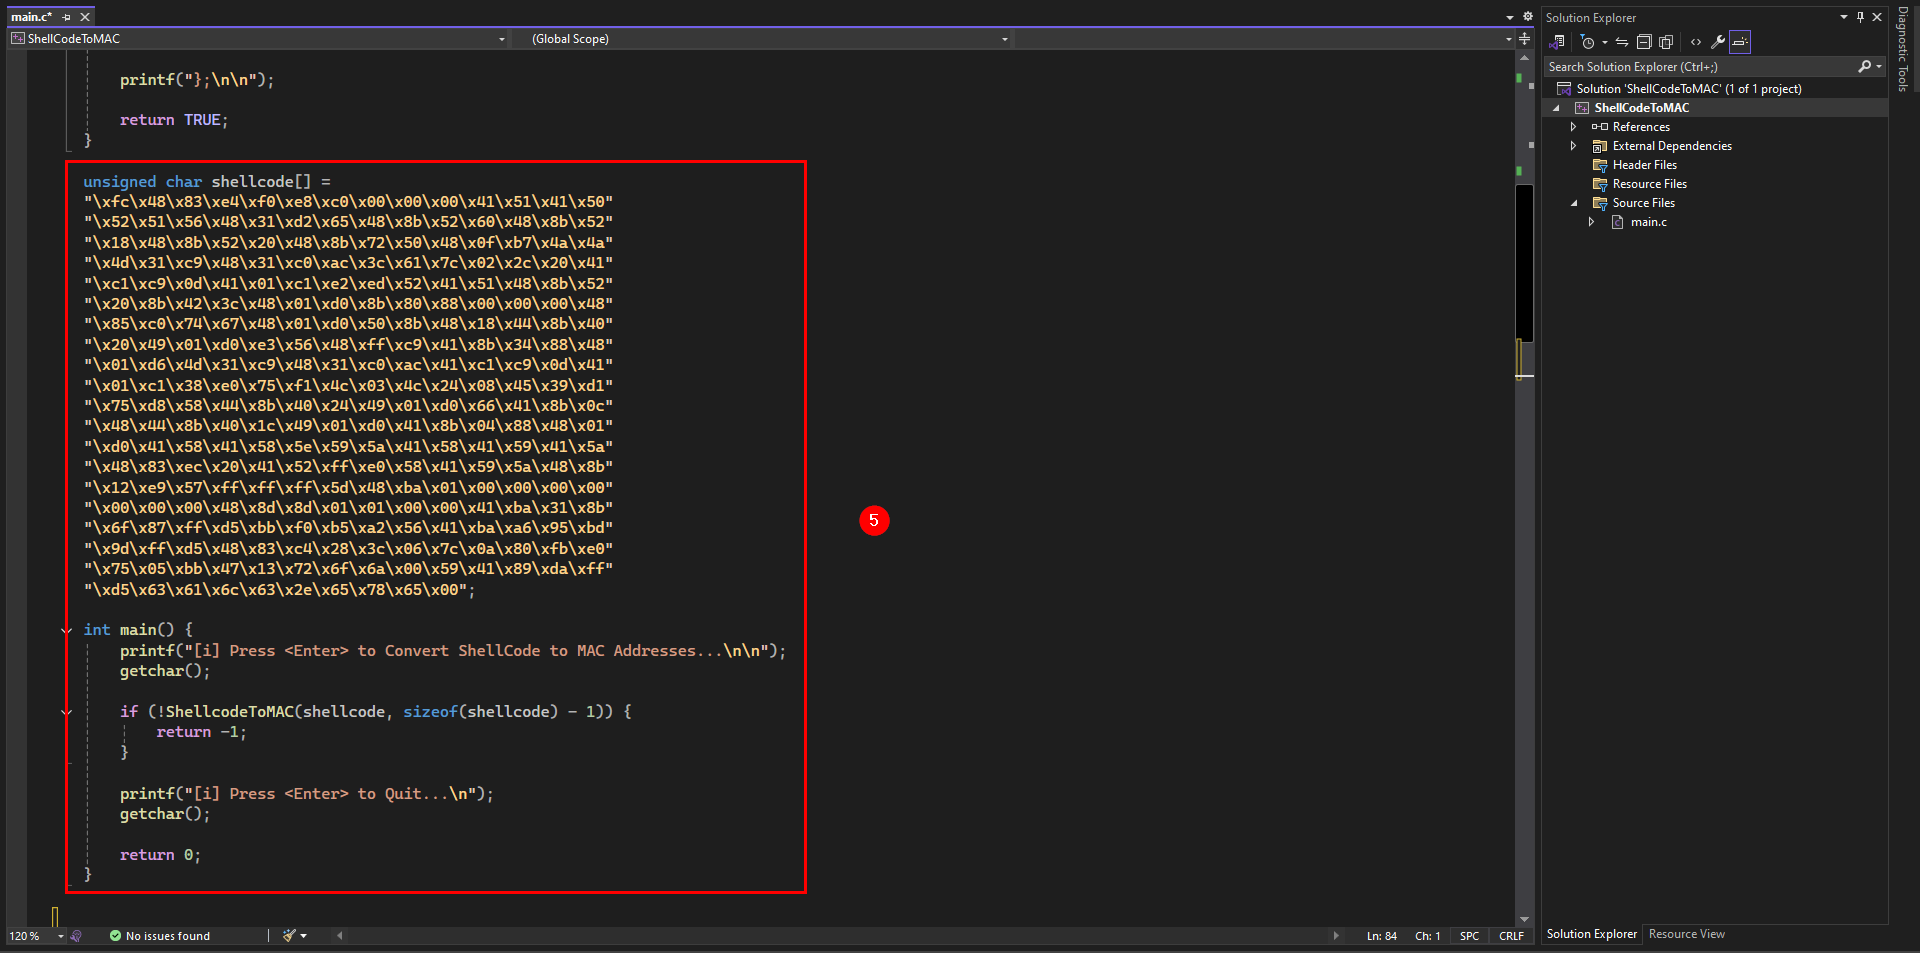Viewport: 1920px width, 953px height.
Task: Open the (Global Scope) dropdown
Action: (1004, 39)
